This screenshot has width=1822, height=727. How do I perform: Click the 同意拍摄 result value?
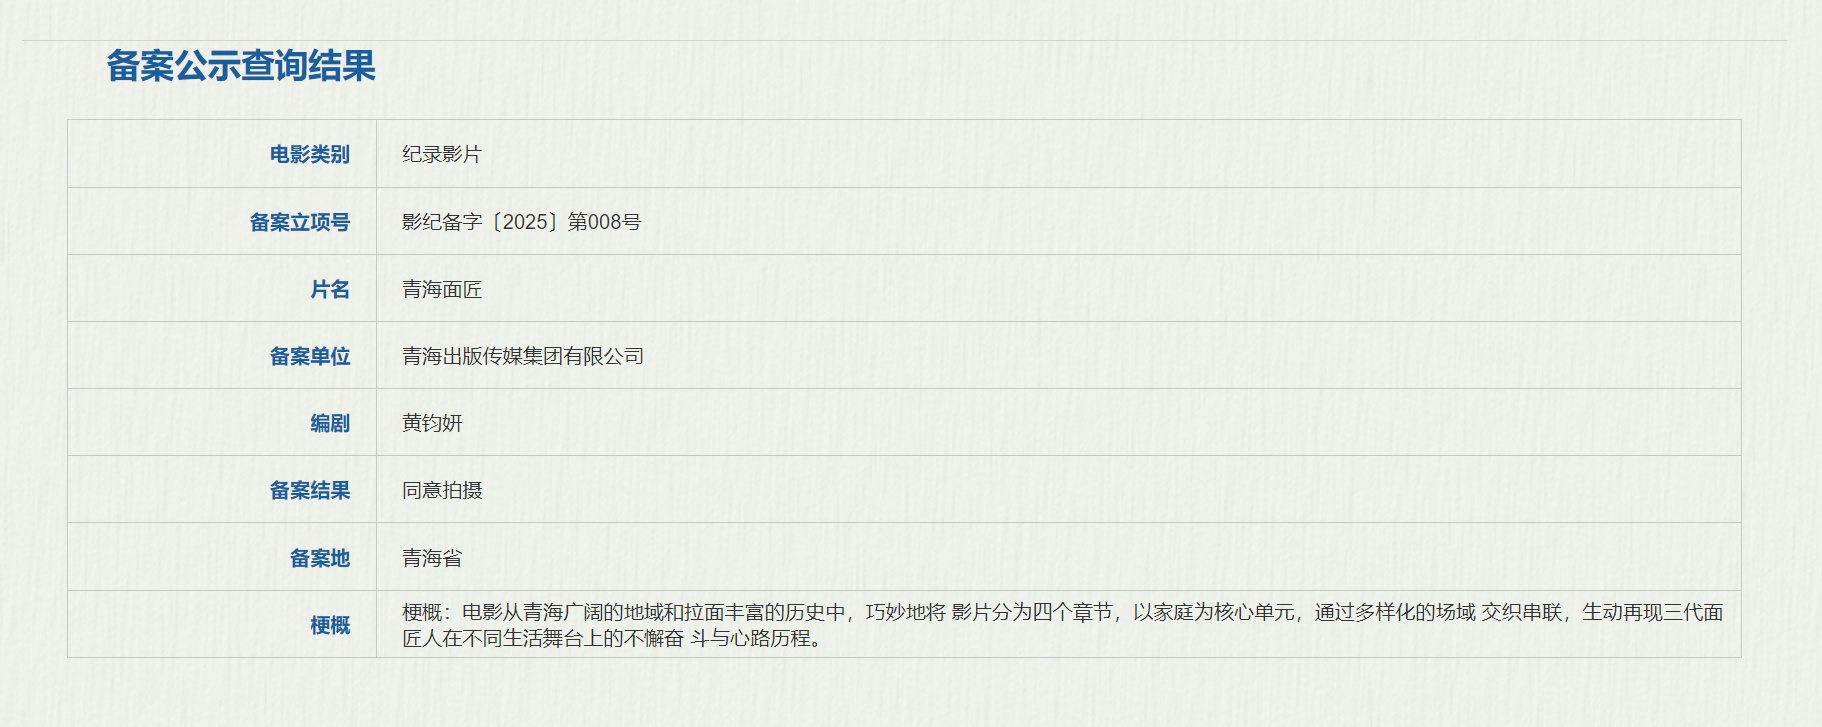(442, 490)
